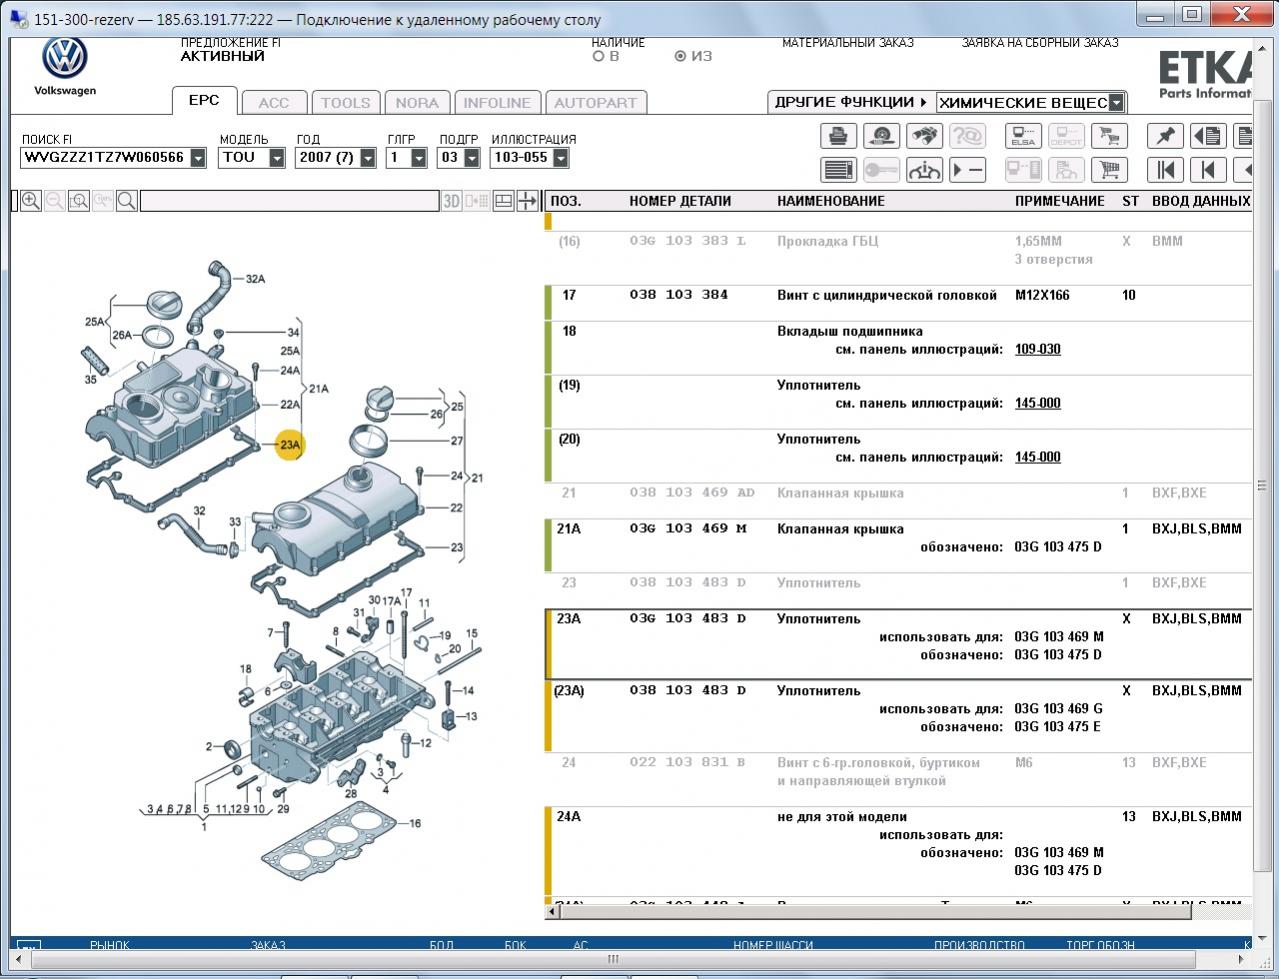Switch to the ACC tab
1279x979 pixels.
tap(274, 102)
